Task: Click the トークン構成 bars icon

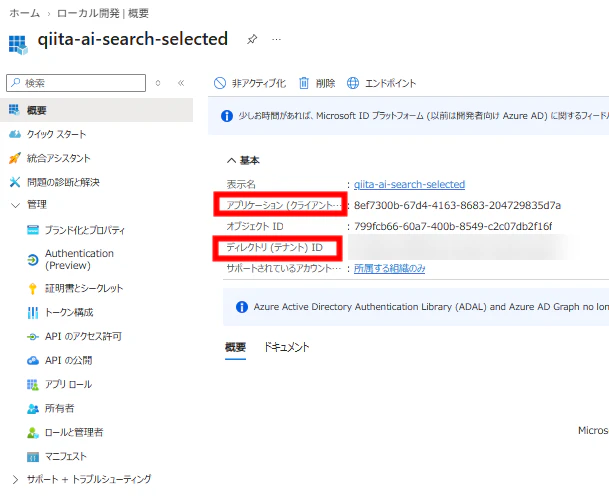Action: (x=33, y=313)
